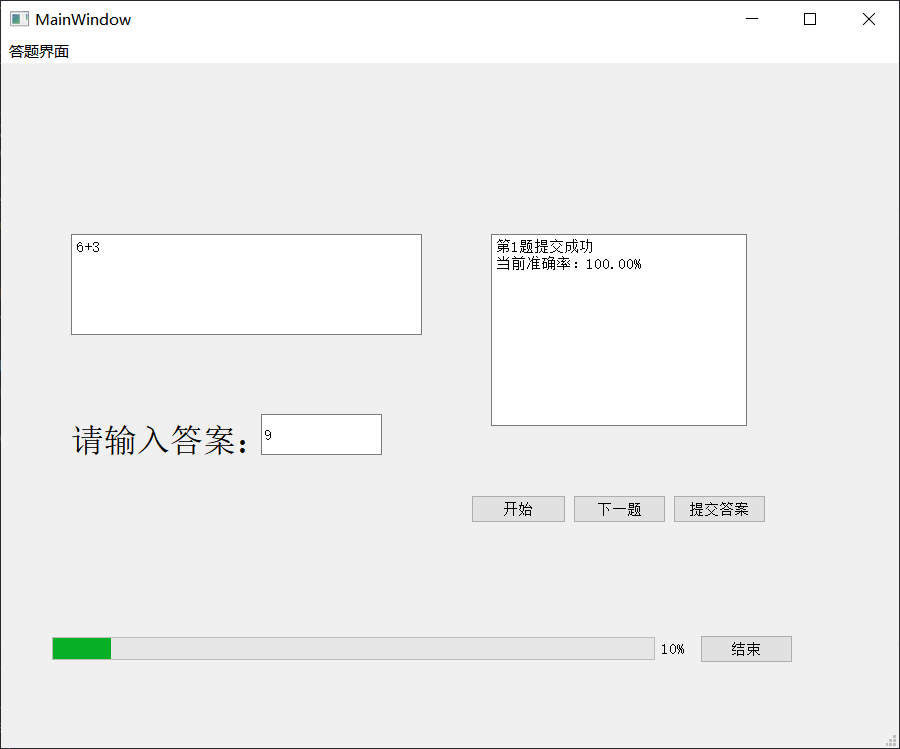
Task: Maximize the MainWindow application
Action: (x=809, y=18)
